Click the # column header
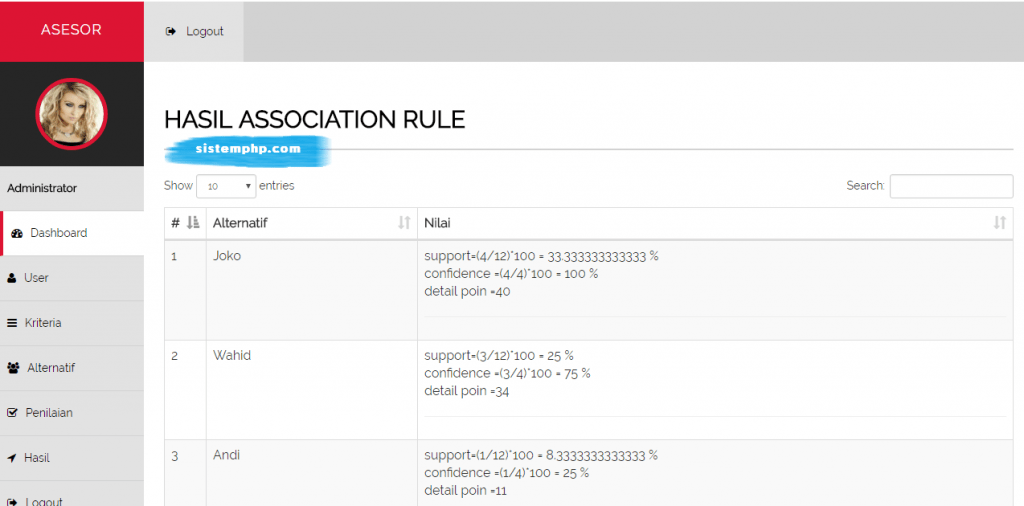The width and height of the screenshot is (1024, 506). click(185, 223)
